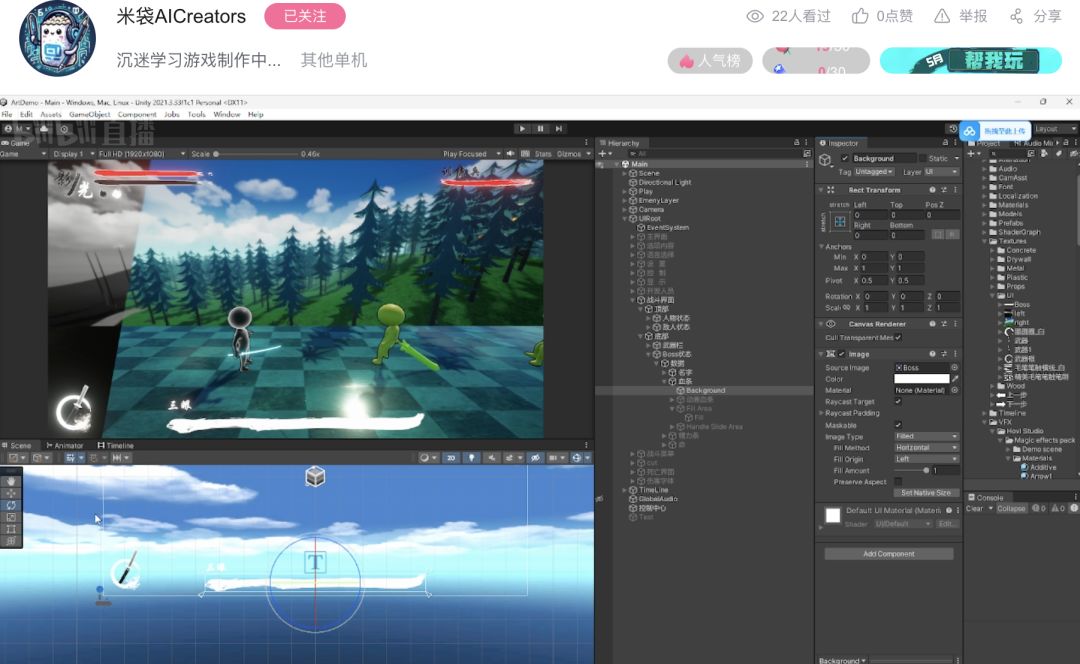Open the Image Type dropdown
The height and width of the screenshot is (664, 1080).
click(x=926, y=437)
